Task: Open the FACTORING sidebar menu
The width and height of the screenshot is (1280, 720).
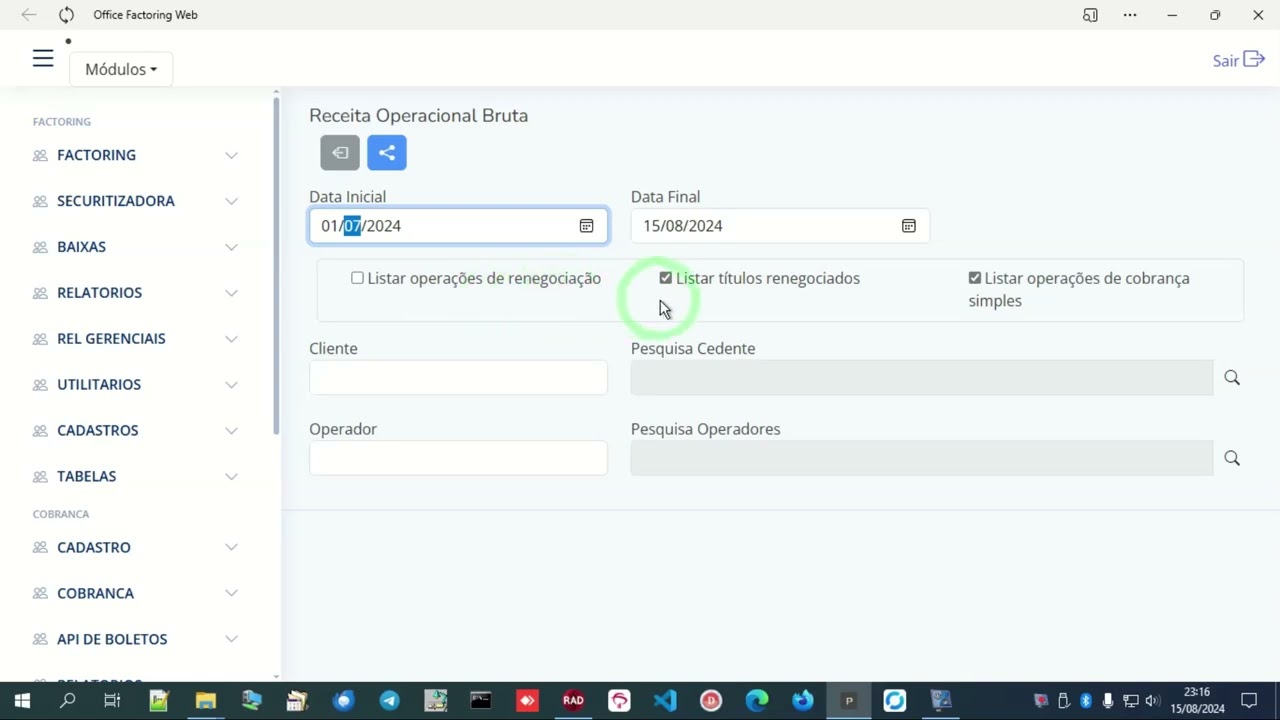Action: click(96, 155)
